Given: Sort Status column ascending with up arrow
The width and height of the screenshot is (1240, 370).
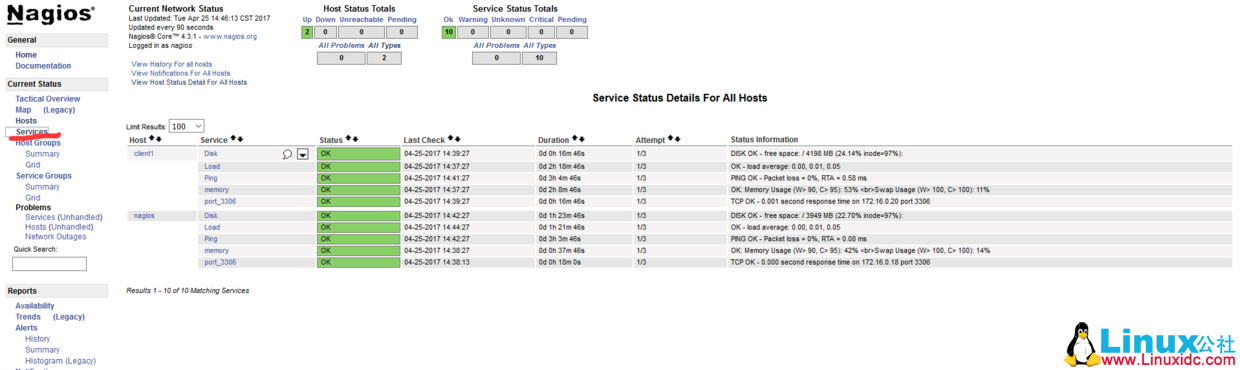Looking at the screenshot, I should coord(348,139).
